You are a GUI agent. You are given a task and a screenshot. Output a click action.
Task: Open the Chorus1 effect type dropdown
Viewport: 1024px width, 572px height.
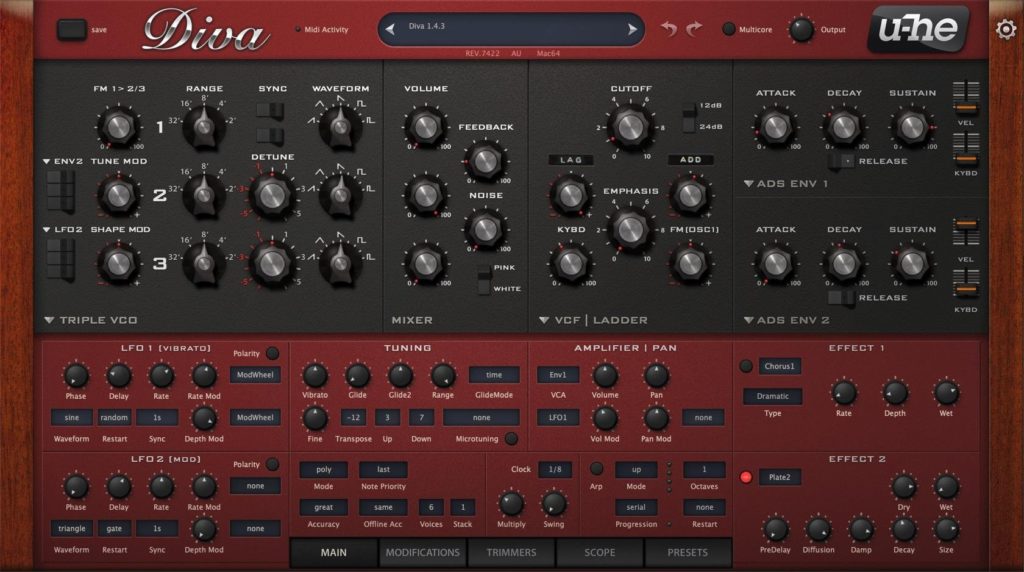click(779, 366)
